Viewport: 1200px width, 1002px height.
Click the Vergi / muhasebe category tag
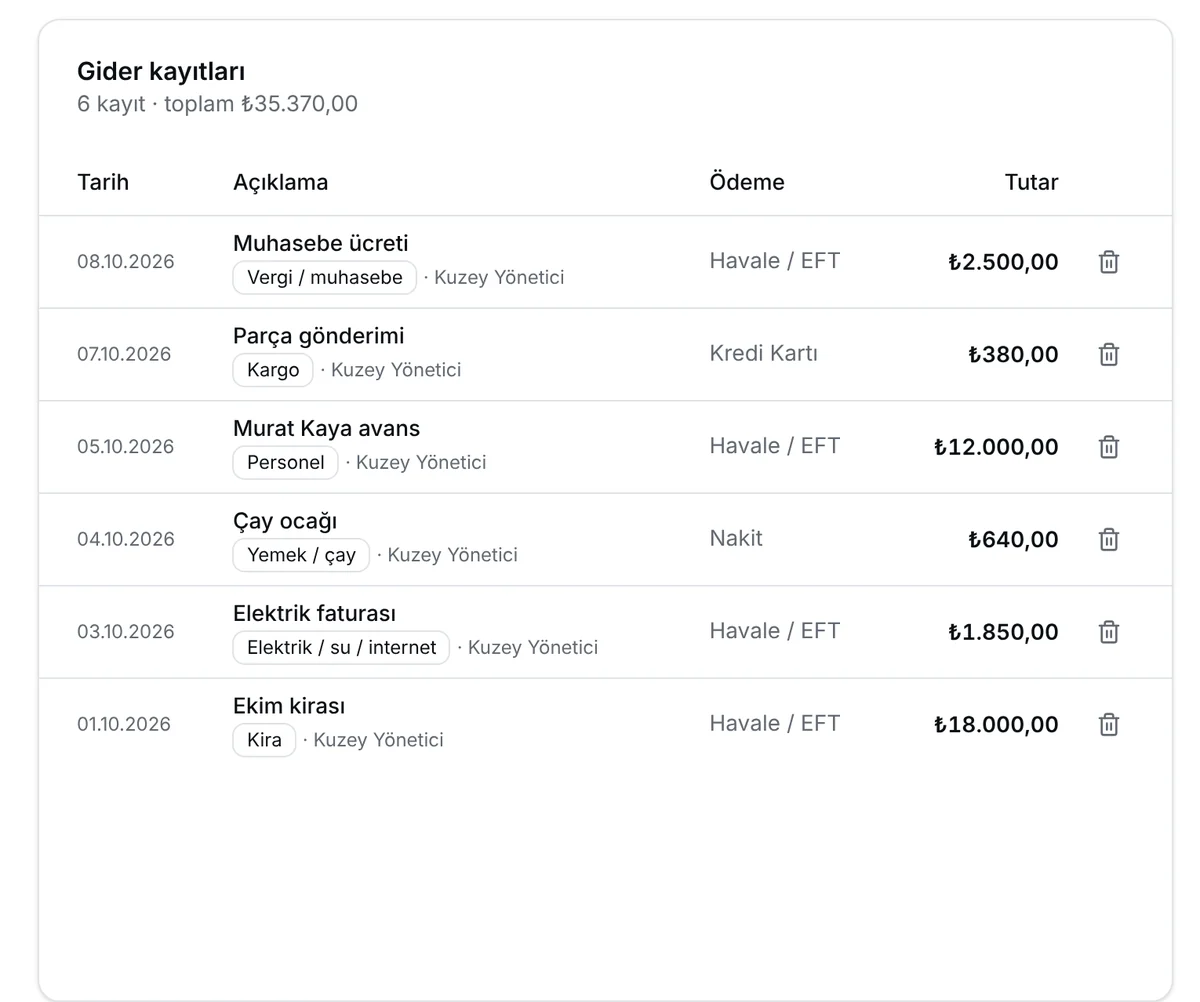click(325, 277)
